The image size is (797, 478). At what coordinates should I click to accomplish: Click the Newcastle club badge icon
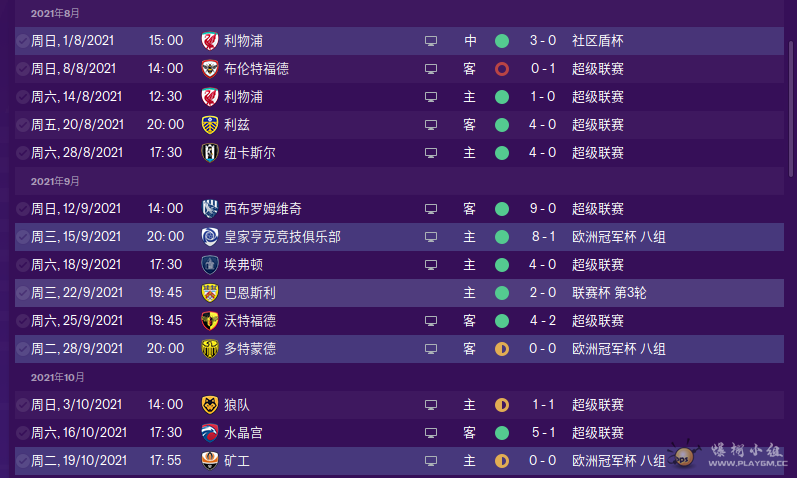[x=209, y=153]
